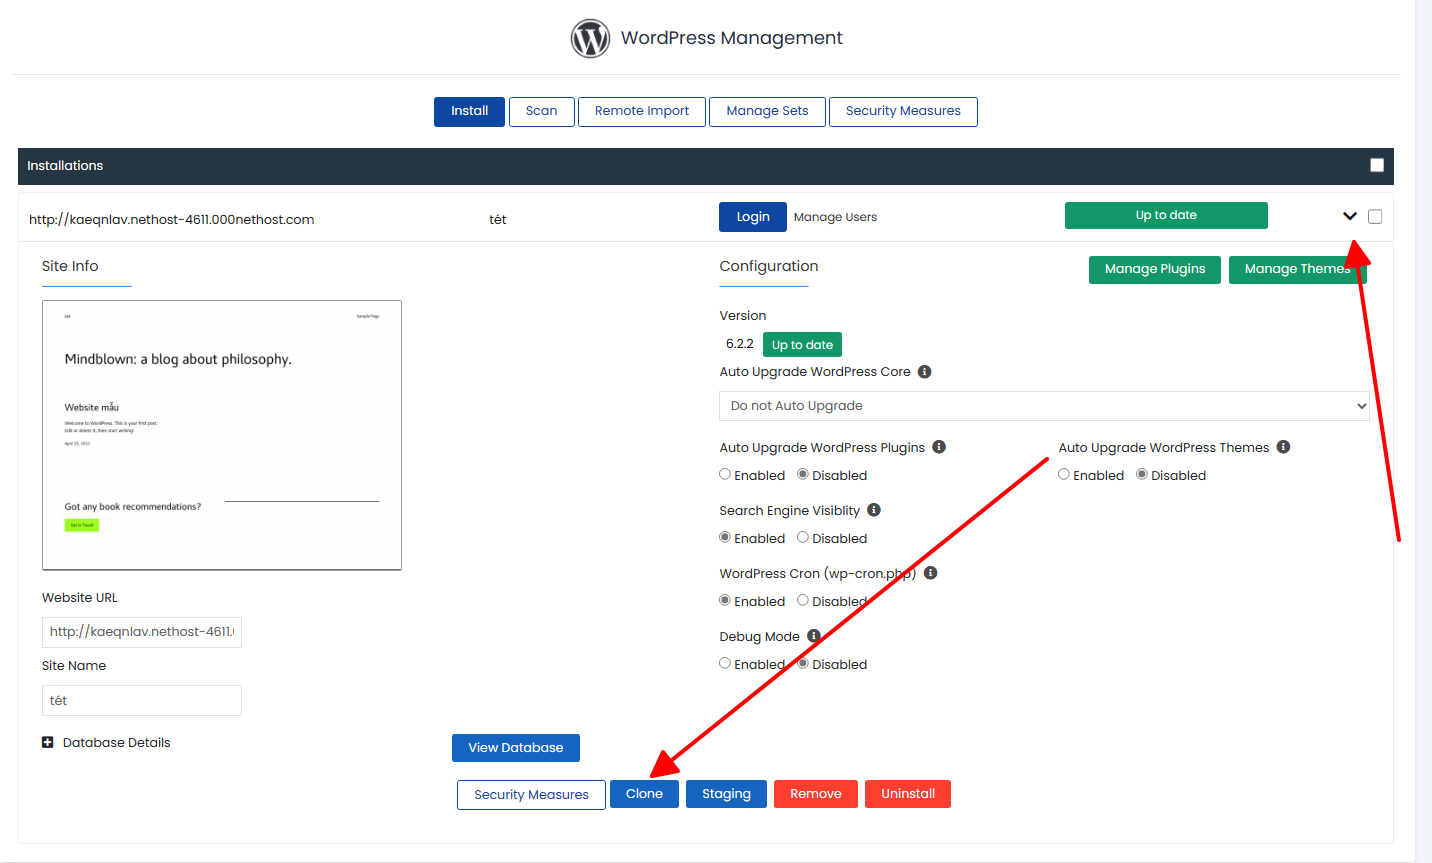Go to Remote Import tab
This screenshot has width=1432, height=863.
pyautogui.click(x=642, y=111)
